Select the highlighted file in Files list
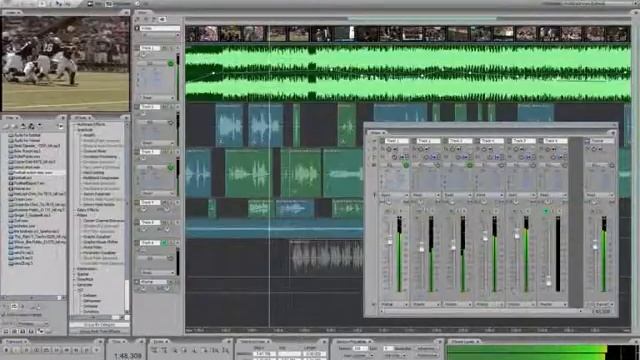The image size is (640, 360). click(36, 173)
